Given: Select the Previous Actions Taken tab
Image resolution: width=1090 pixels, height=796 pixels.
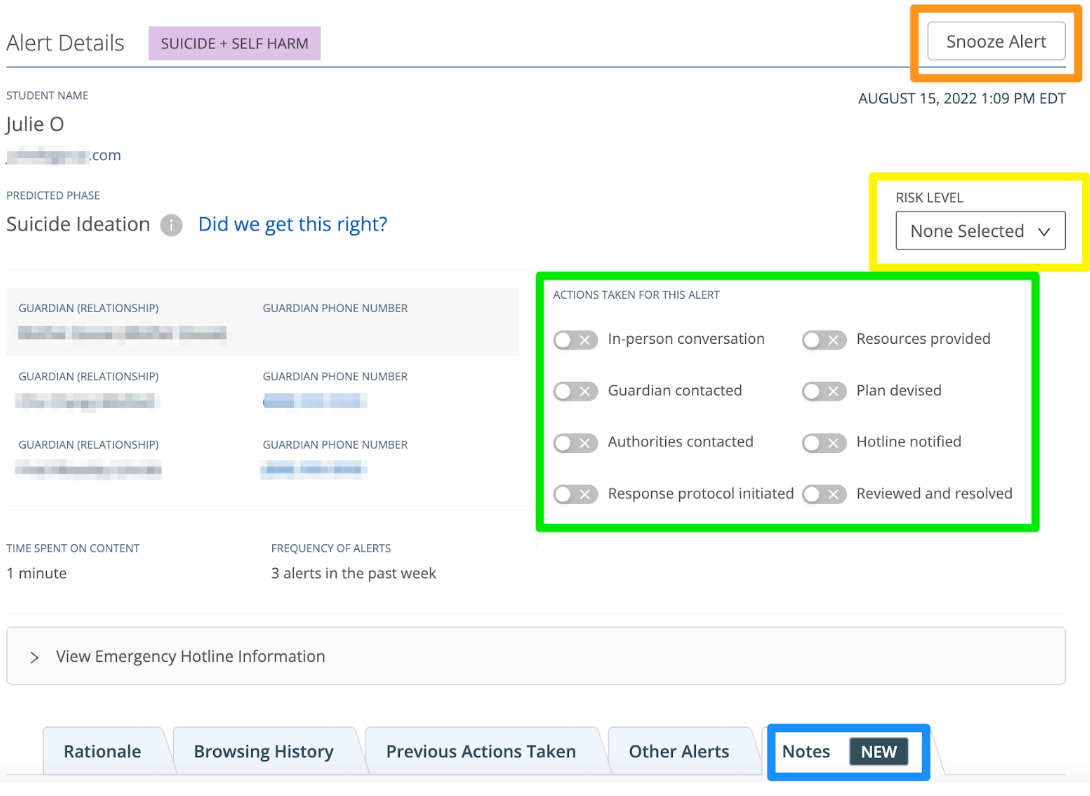Looking at the screenshot, I should click(480, 752).
